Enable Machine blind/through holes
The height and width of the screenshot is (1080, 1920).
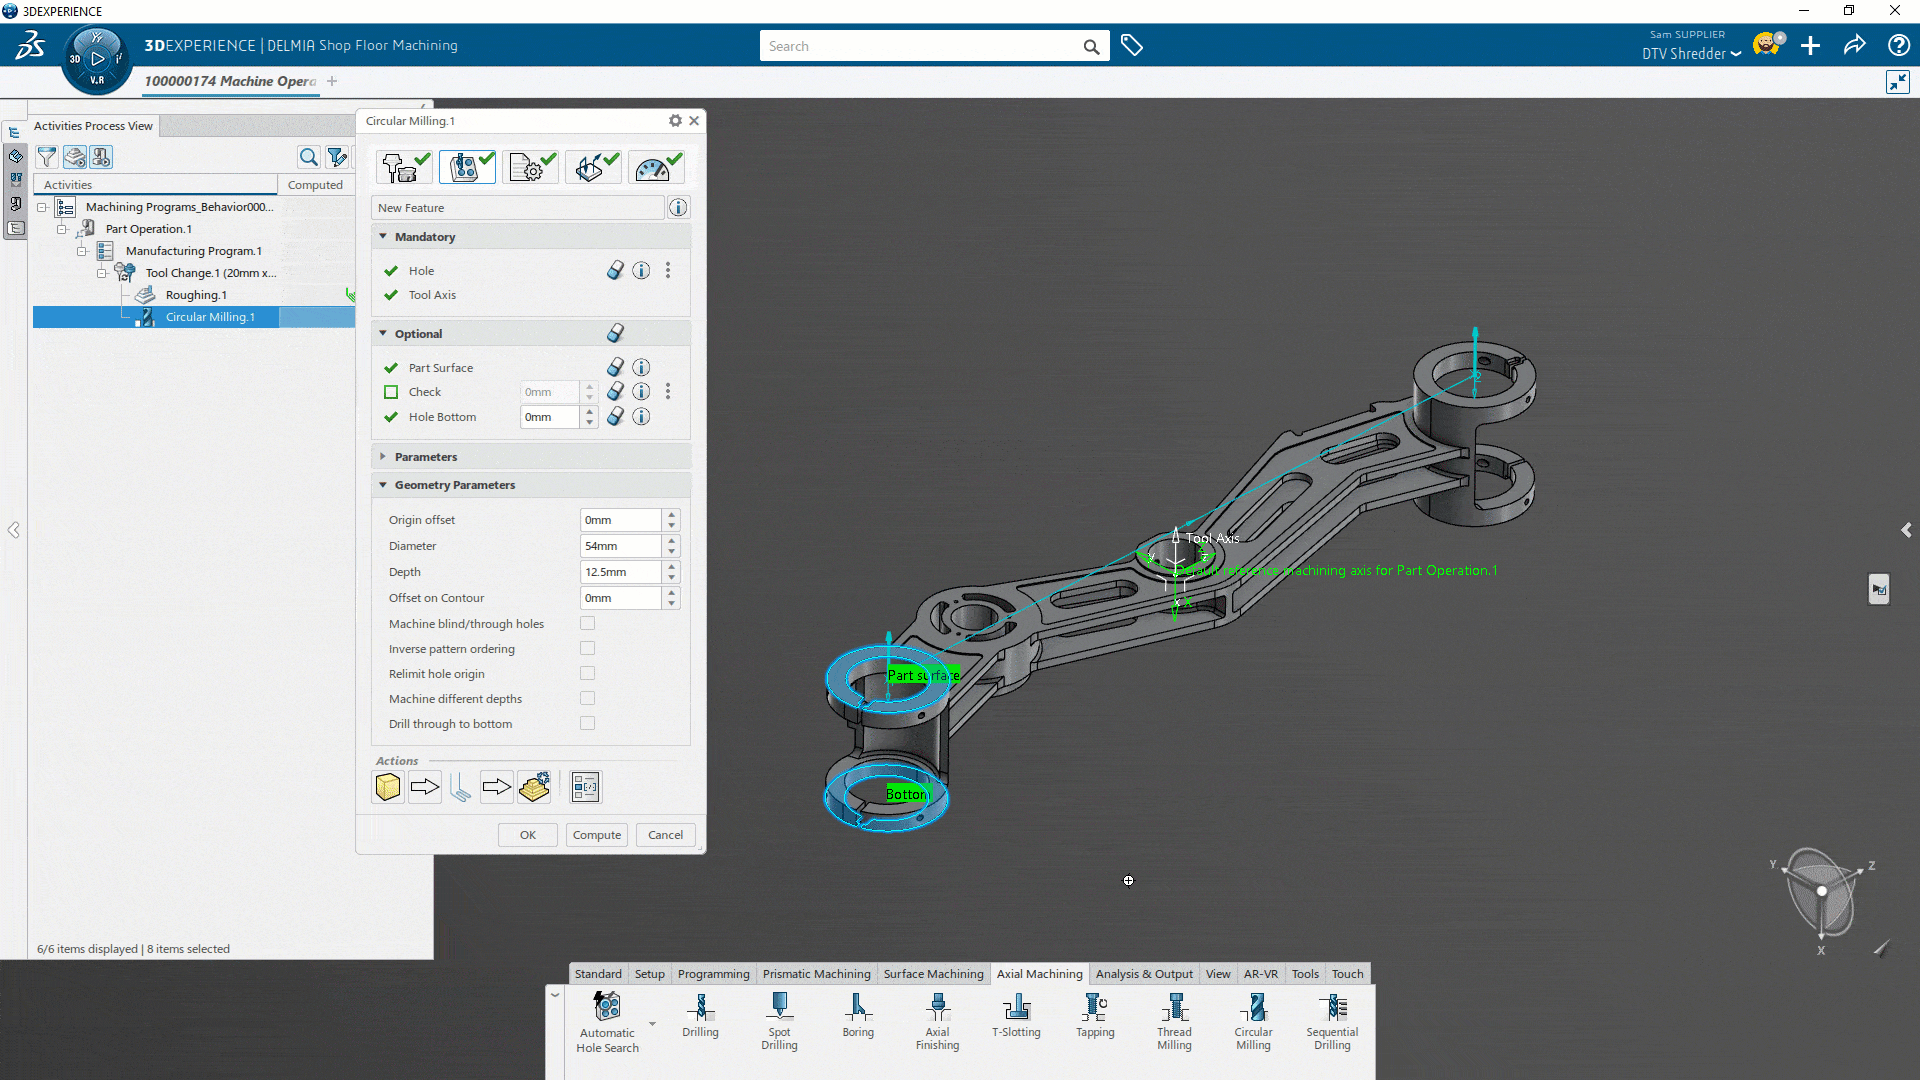click(x=587, y=622)
